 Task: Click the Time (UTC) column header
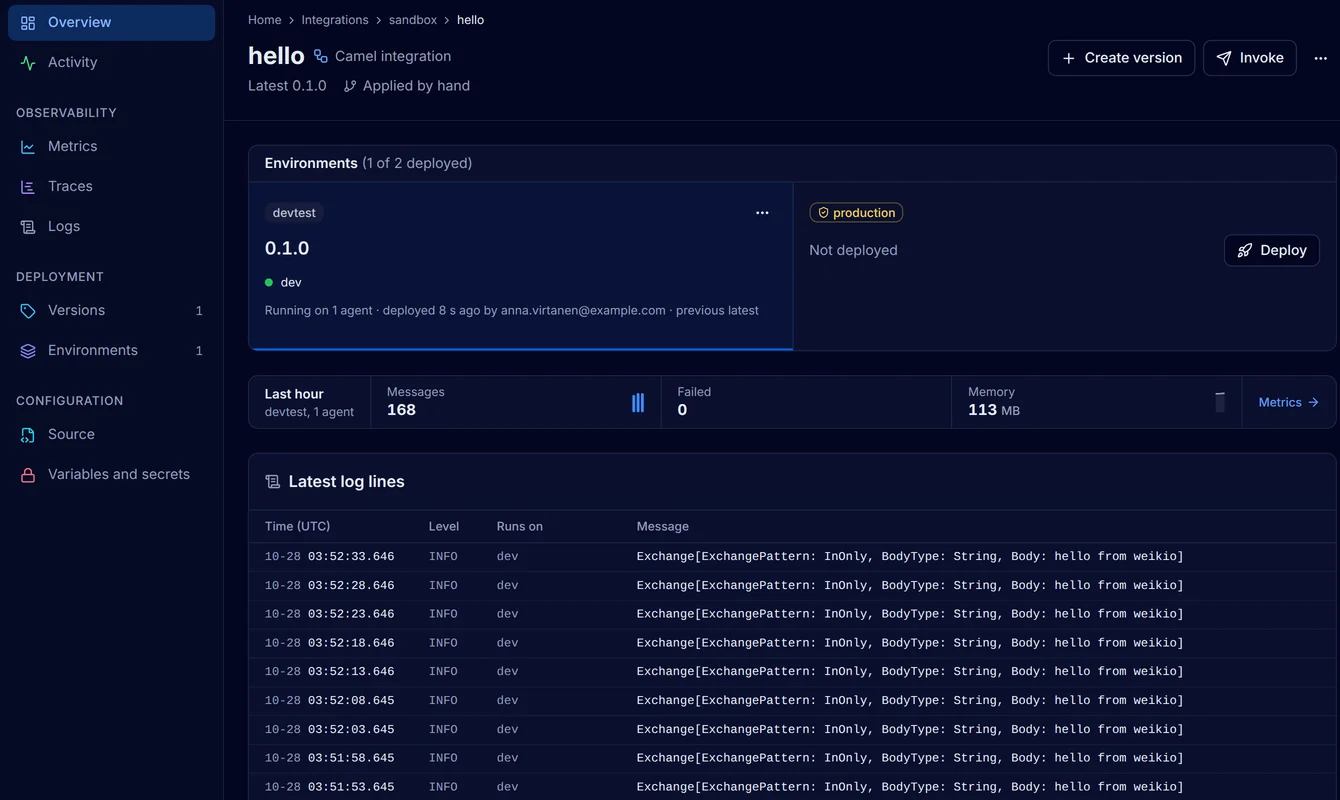(x=297, y=526)
